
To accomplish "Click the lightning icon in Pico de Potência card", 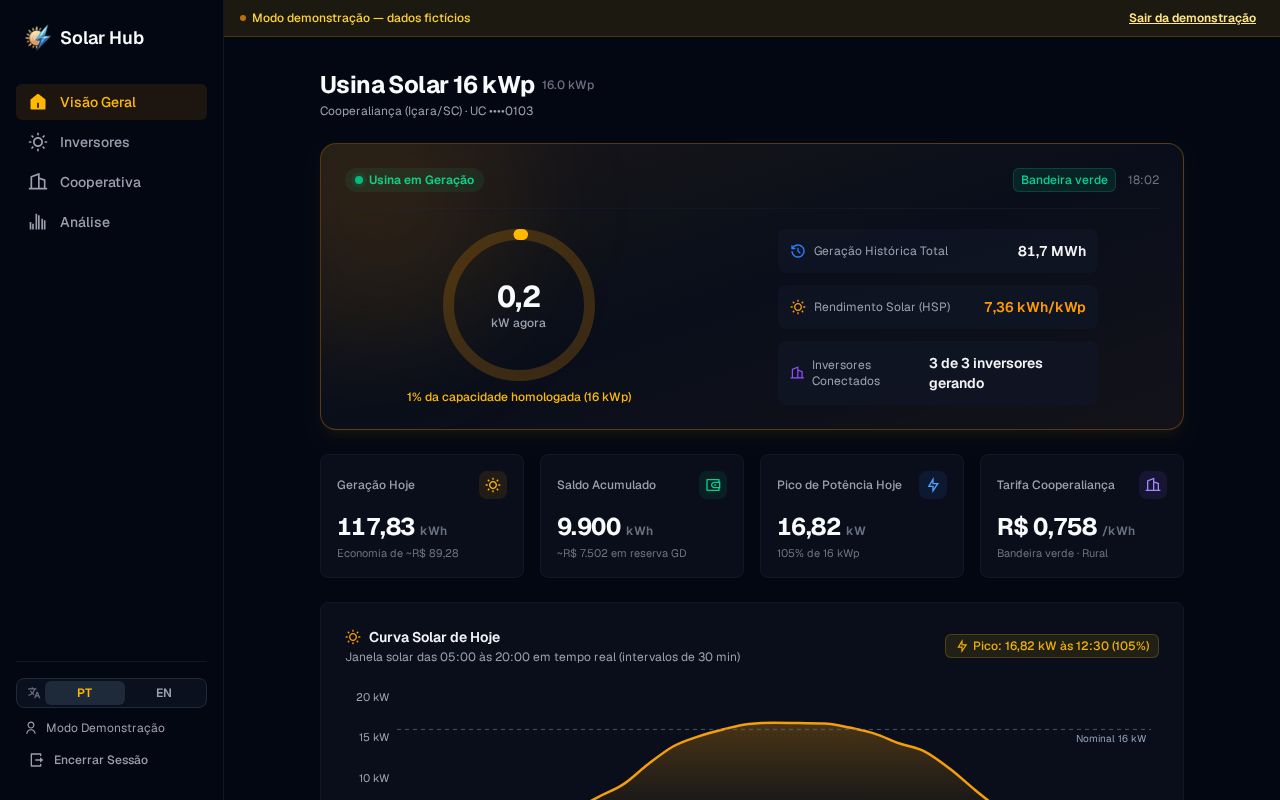I will tap(933, 485).
